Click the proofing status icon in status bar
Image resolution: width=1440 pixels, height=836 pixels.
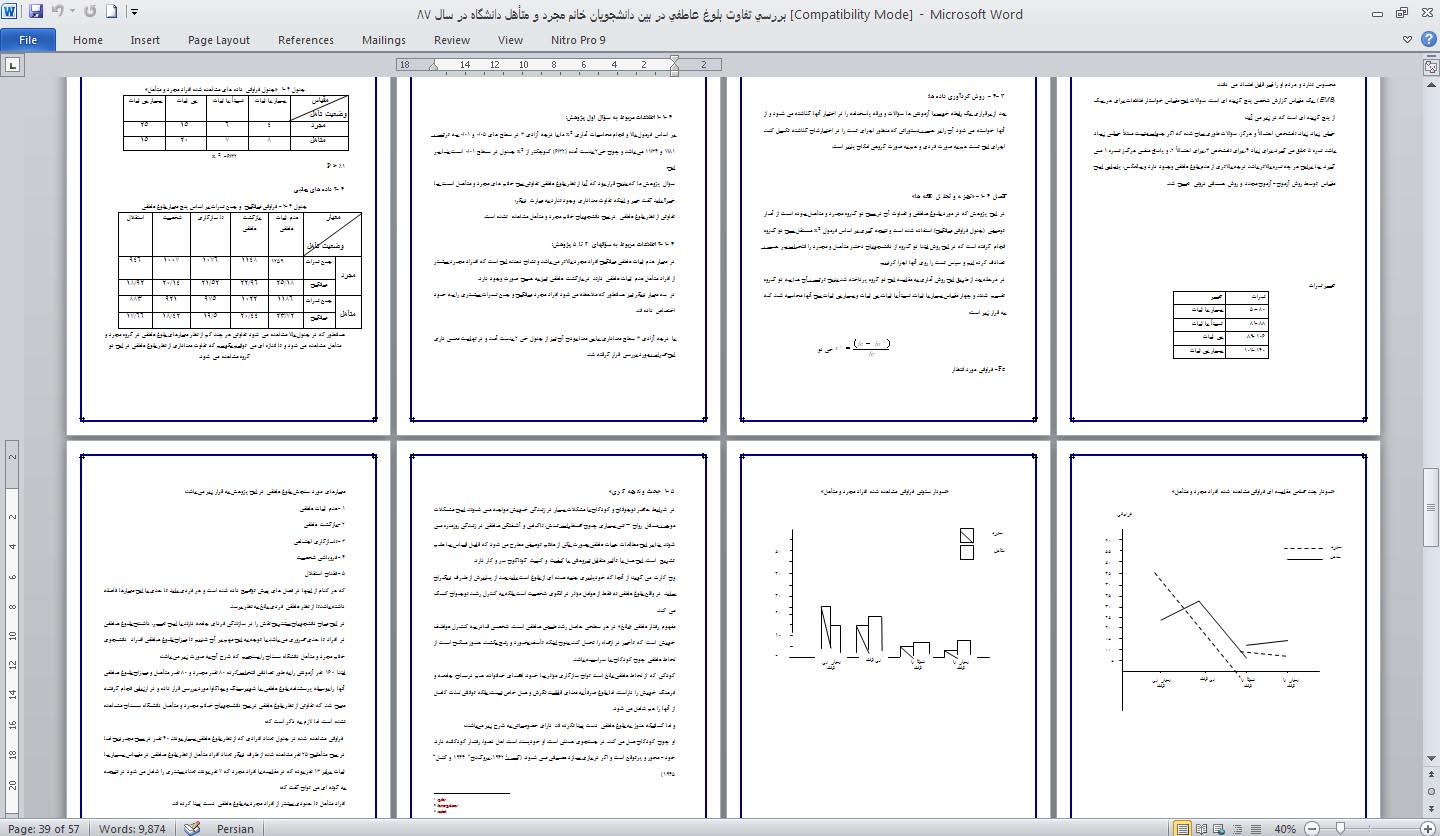pyautogui.click(x=192, y=828)
